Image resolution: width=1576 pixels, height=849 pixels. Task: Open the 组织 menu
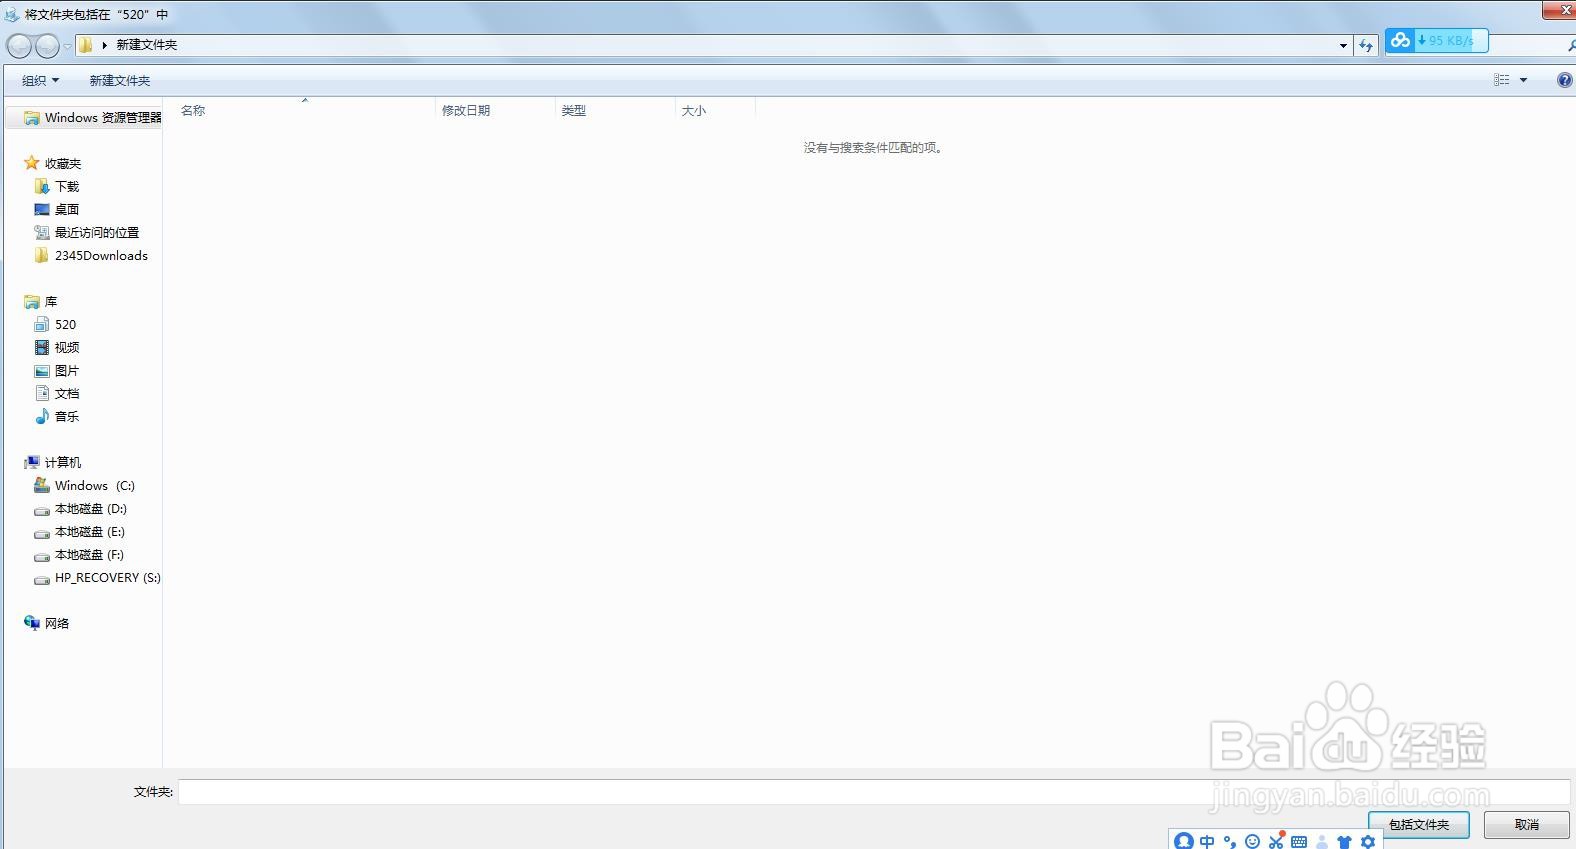click(41, 80)
